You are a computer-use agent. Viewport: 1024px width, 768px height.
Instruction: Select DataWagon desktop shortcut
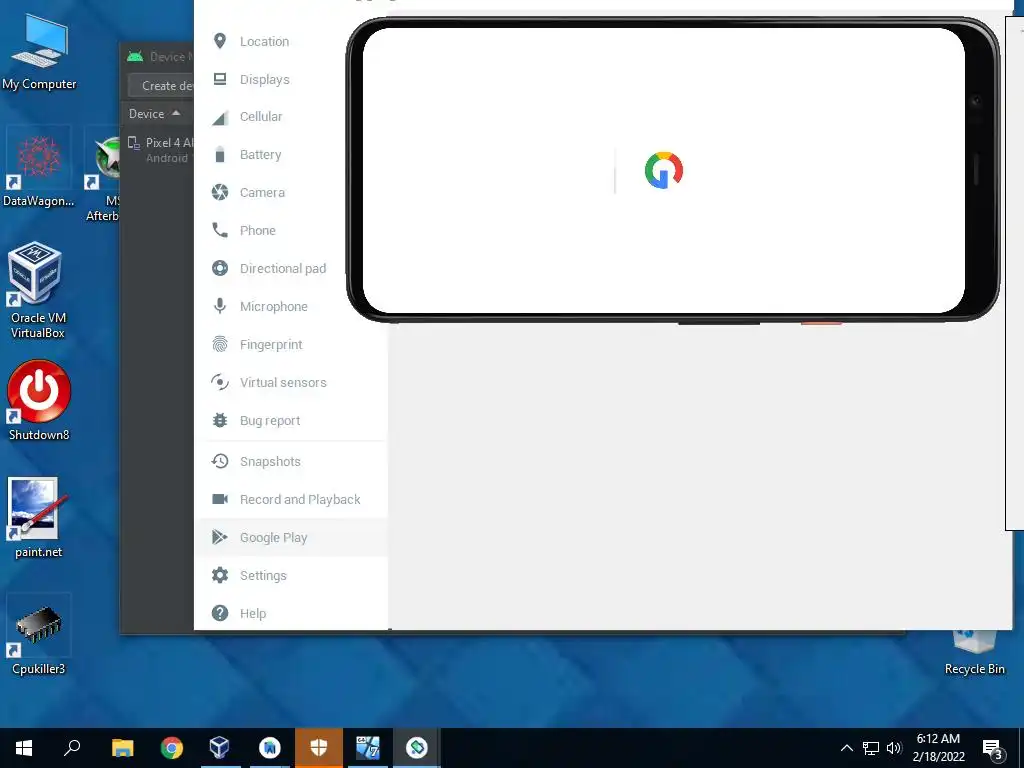[x=39, y=168]
